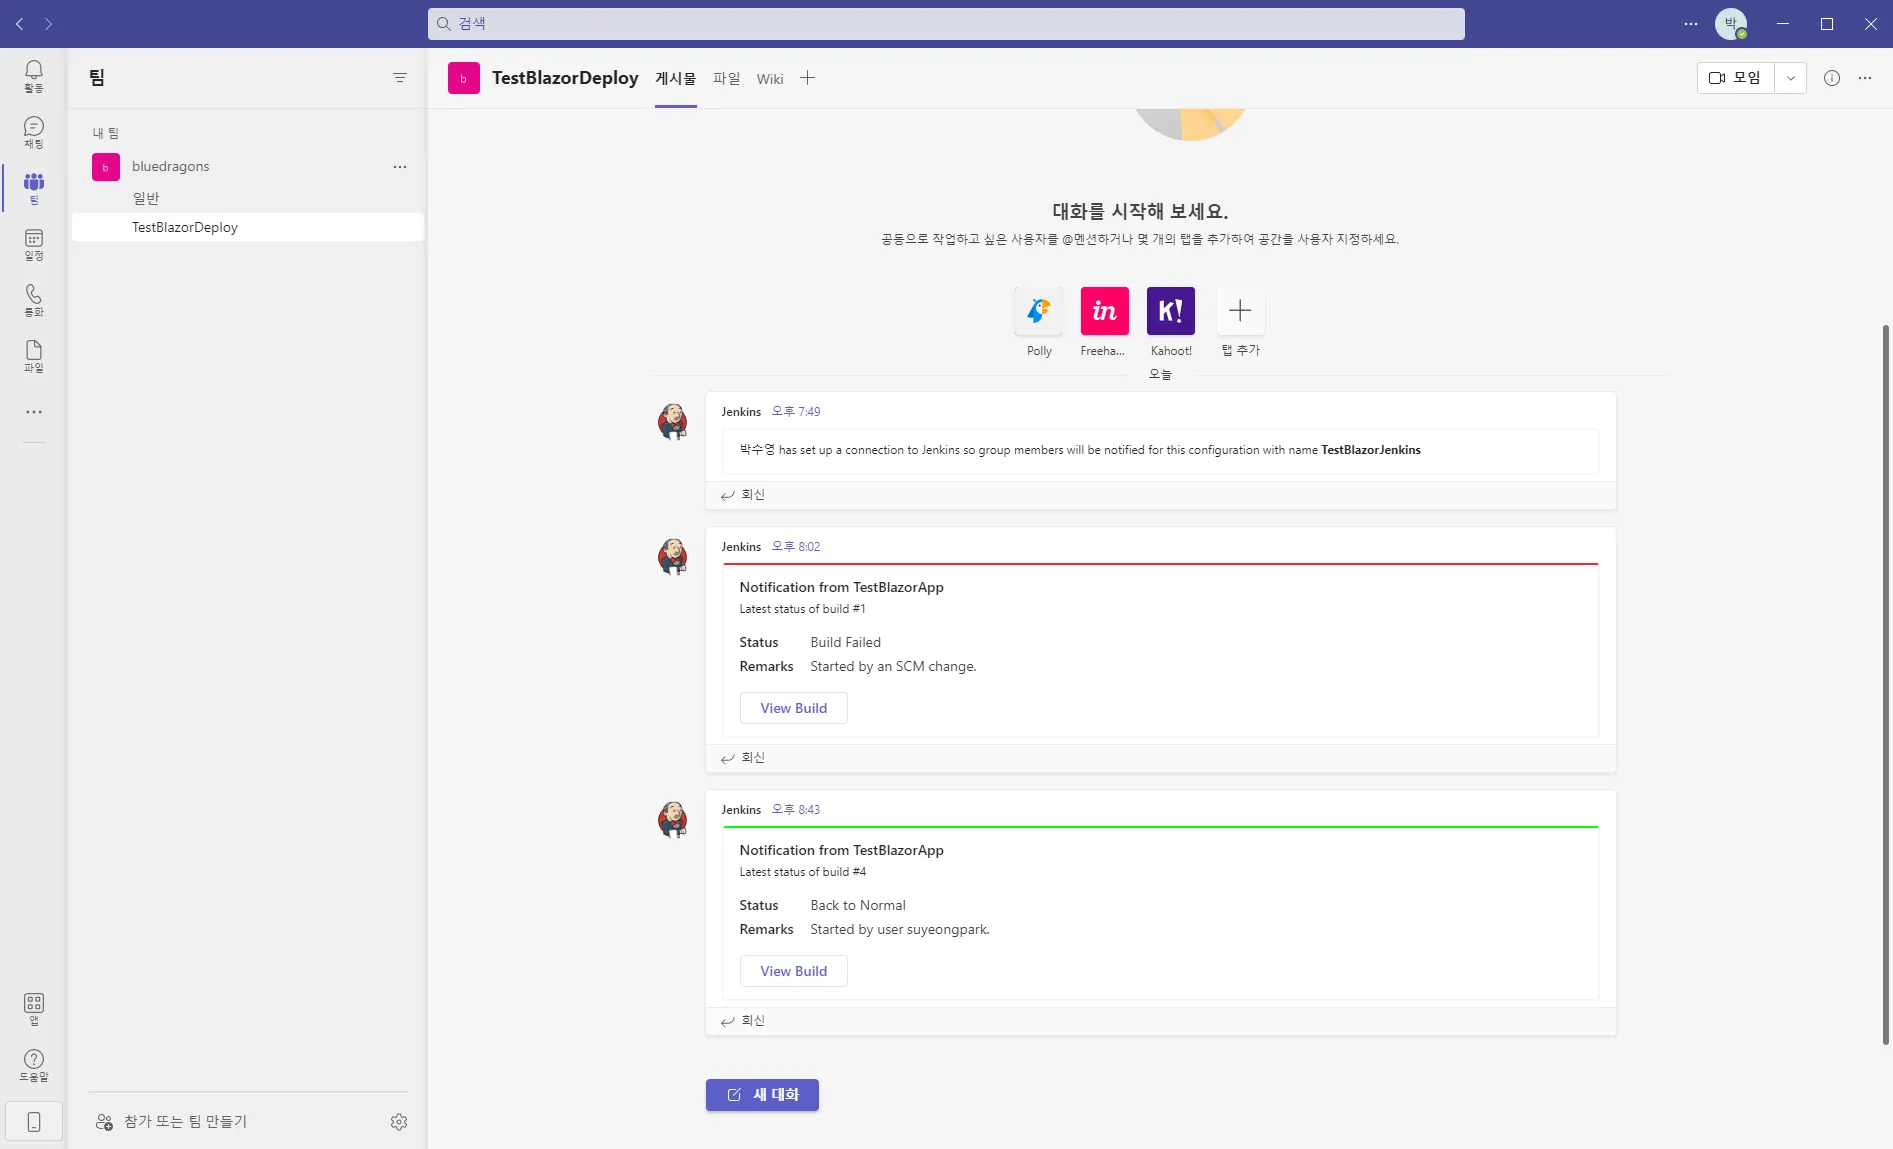The height and width of the screenshot is (1149, 1893).
Task: Open the Activity feed in sidebar
Action: (34, 76)
